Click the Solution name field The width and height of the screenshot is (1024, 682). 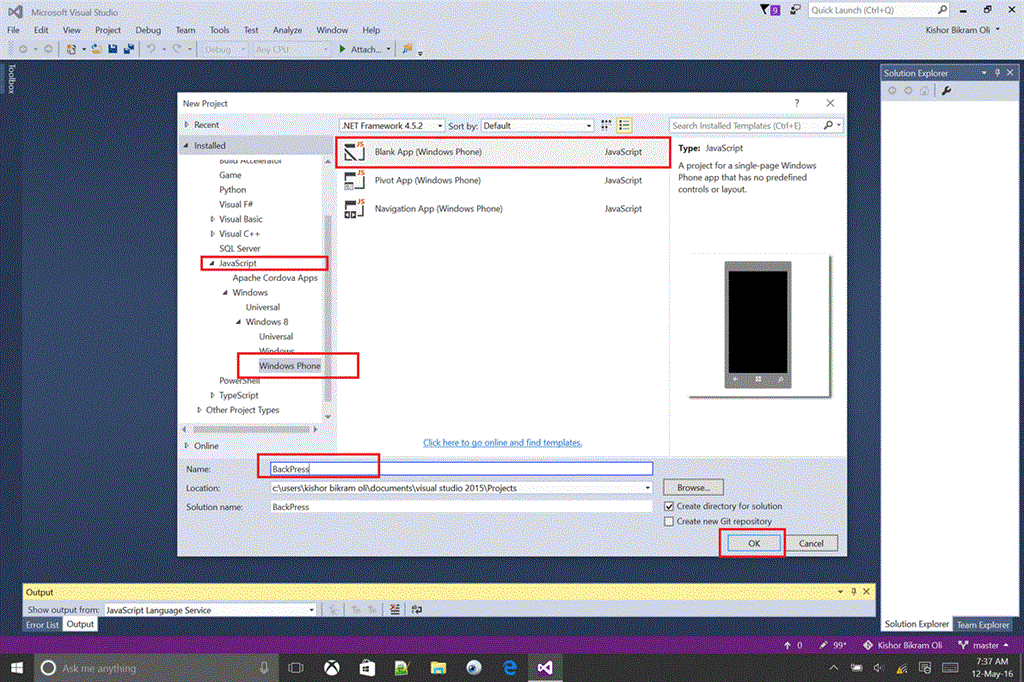461,507
